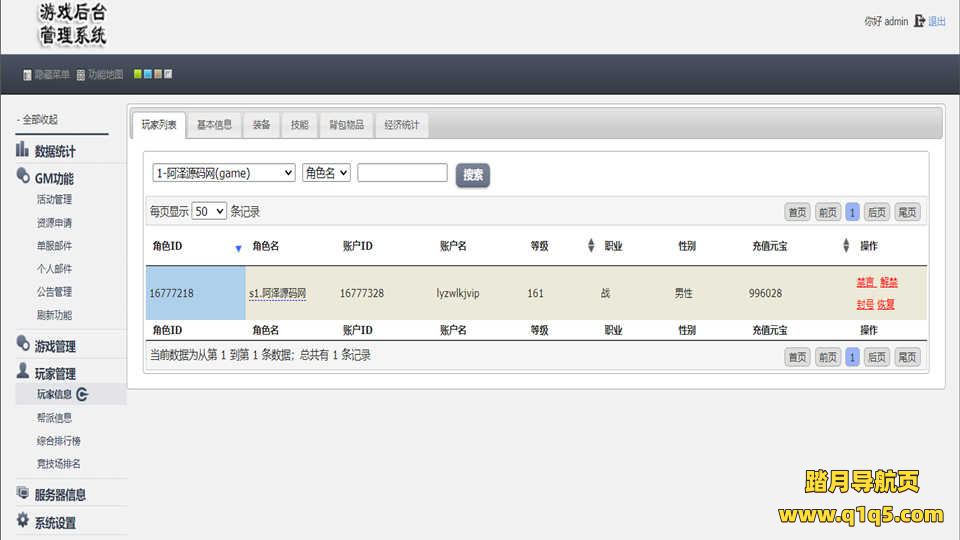Click the 退出 logout icon
This screenshot has width=960, height=540.
pyautogui.click(x=920, y=21)
